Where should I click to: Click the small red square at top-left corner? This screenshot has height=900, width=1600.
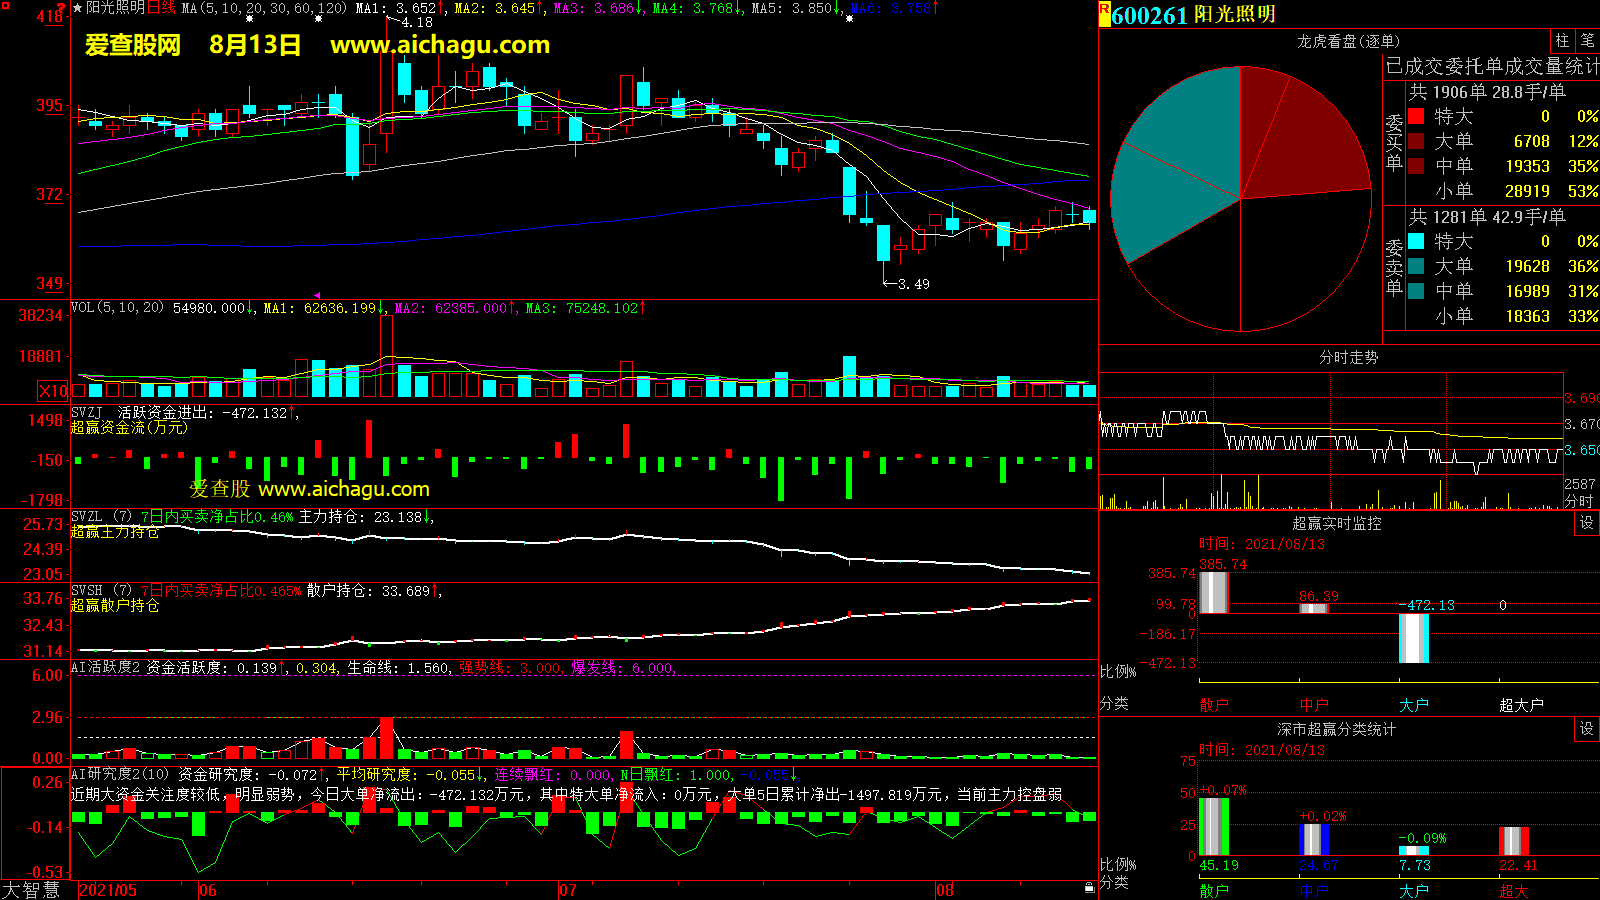[x=5, y=6]
